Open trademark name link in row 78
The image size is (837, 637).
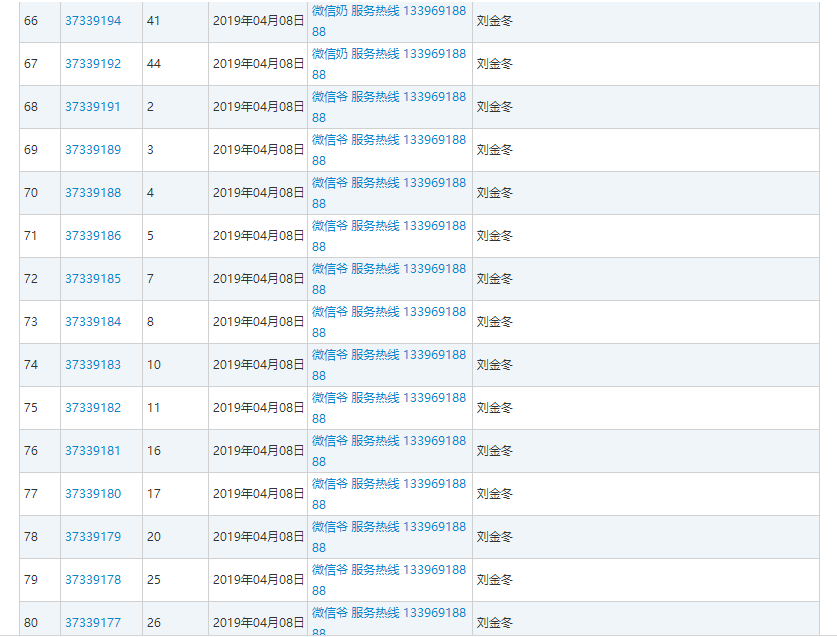point(389,537)
